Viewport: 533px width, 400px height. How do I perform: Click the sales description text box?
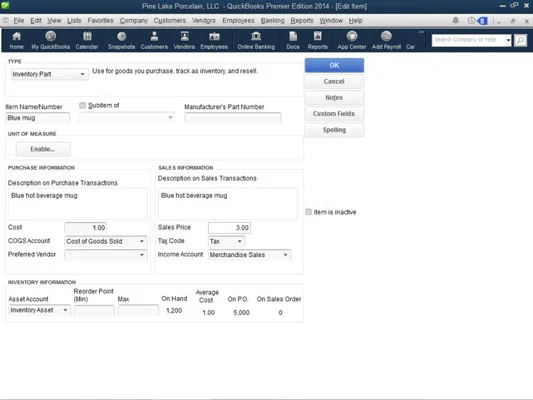(x=228, y=204)
